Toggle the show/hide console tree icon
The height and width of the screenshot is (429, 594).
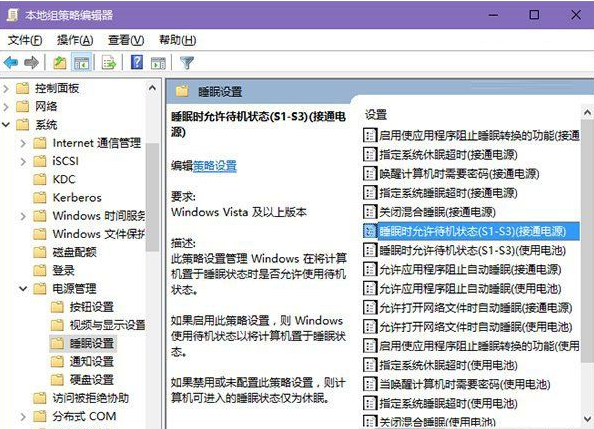click(x=81, y=63)
